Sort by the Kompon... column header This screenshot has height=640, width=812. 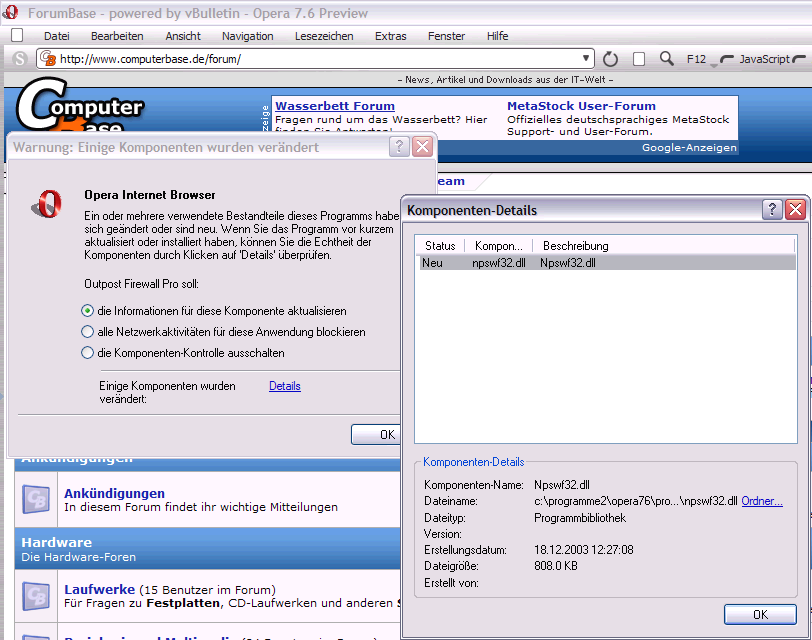pyautogui.click(x=499, y=246)
